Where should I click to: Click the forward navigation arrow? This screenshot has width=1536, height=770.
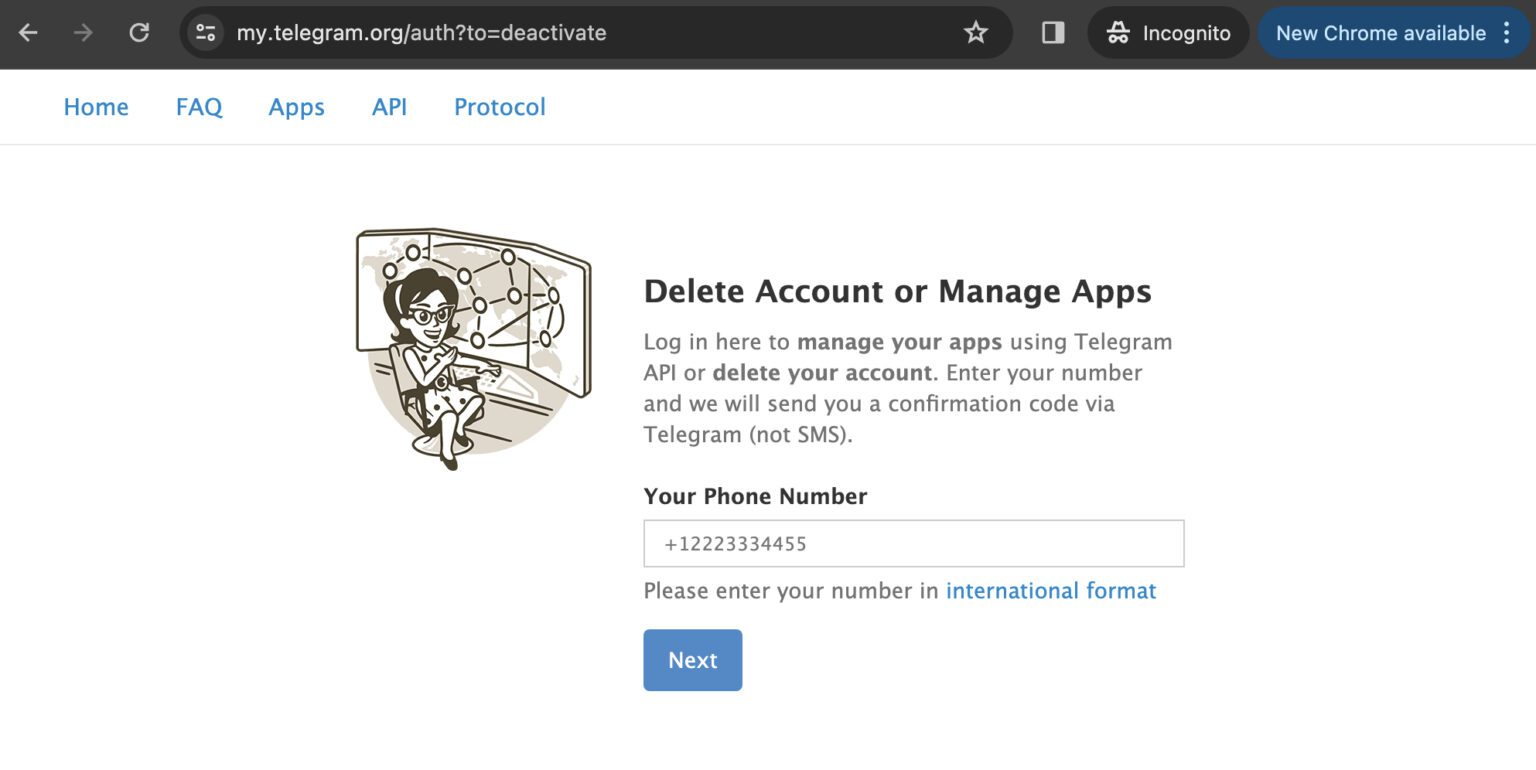(83, 33)
